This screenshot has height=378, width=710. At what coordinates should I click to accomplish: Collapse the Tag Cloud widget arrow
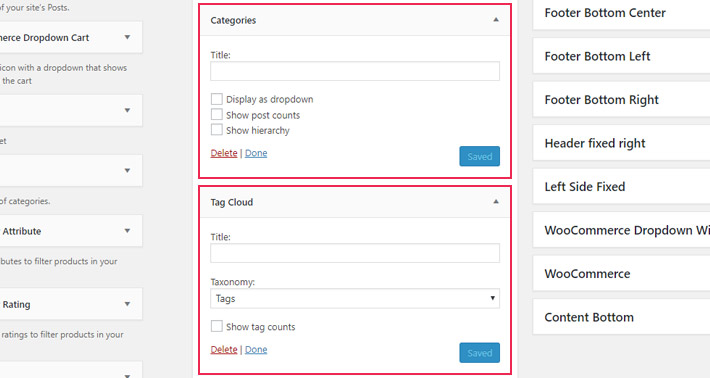(x=496, y=202)
